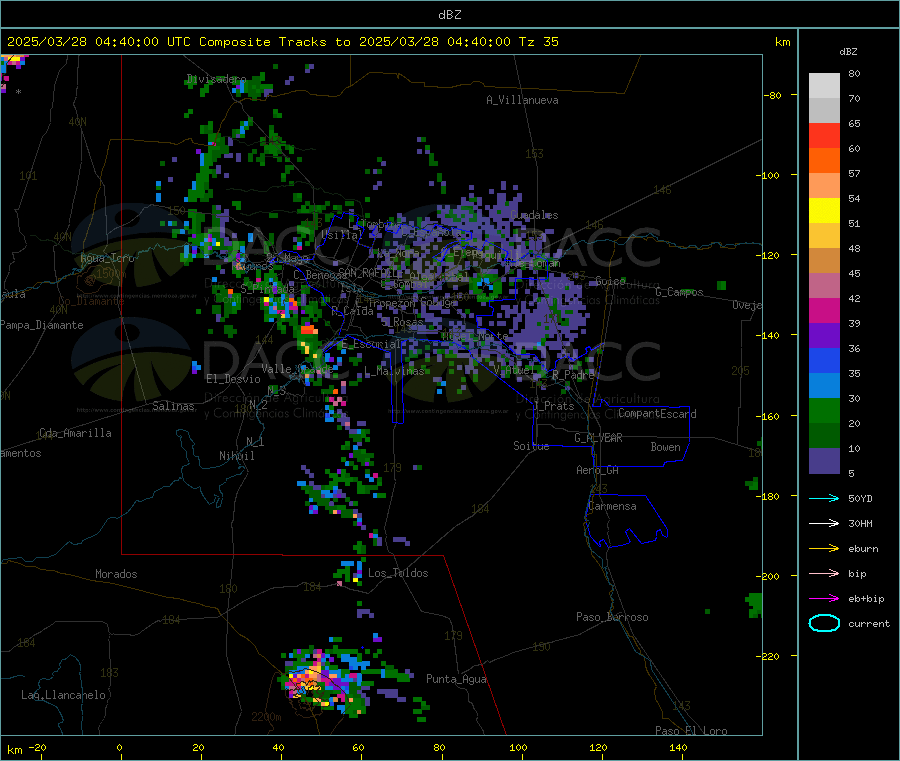
Task: Click the 'dBZ' heading above color scale
Action: [x=848, y=52]
